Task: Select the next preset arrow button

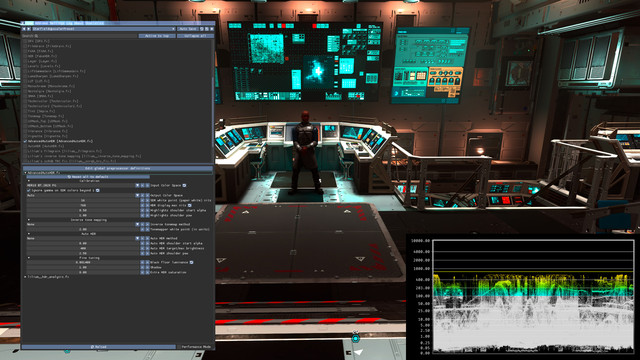Action: pos(29,29)
